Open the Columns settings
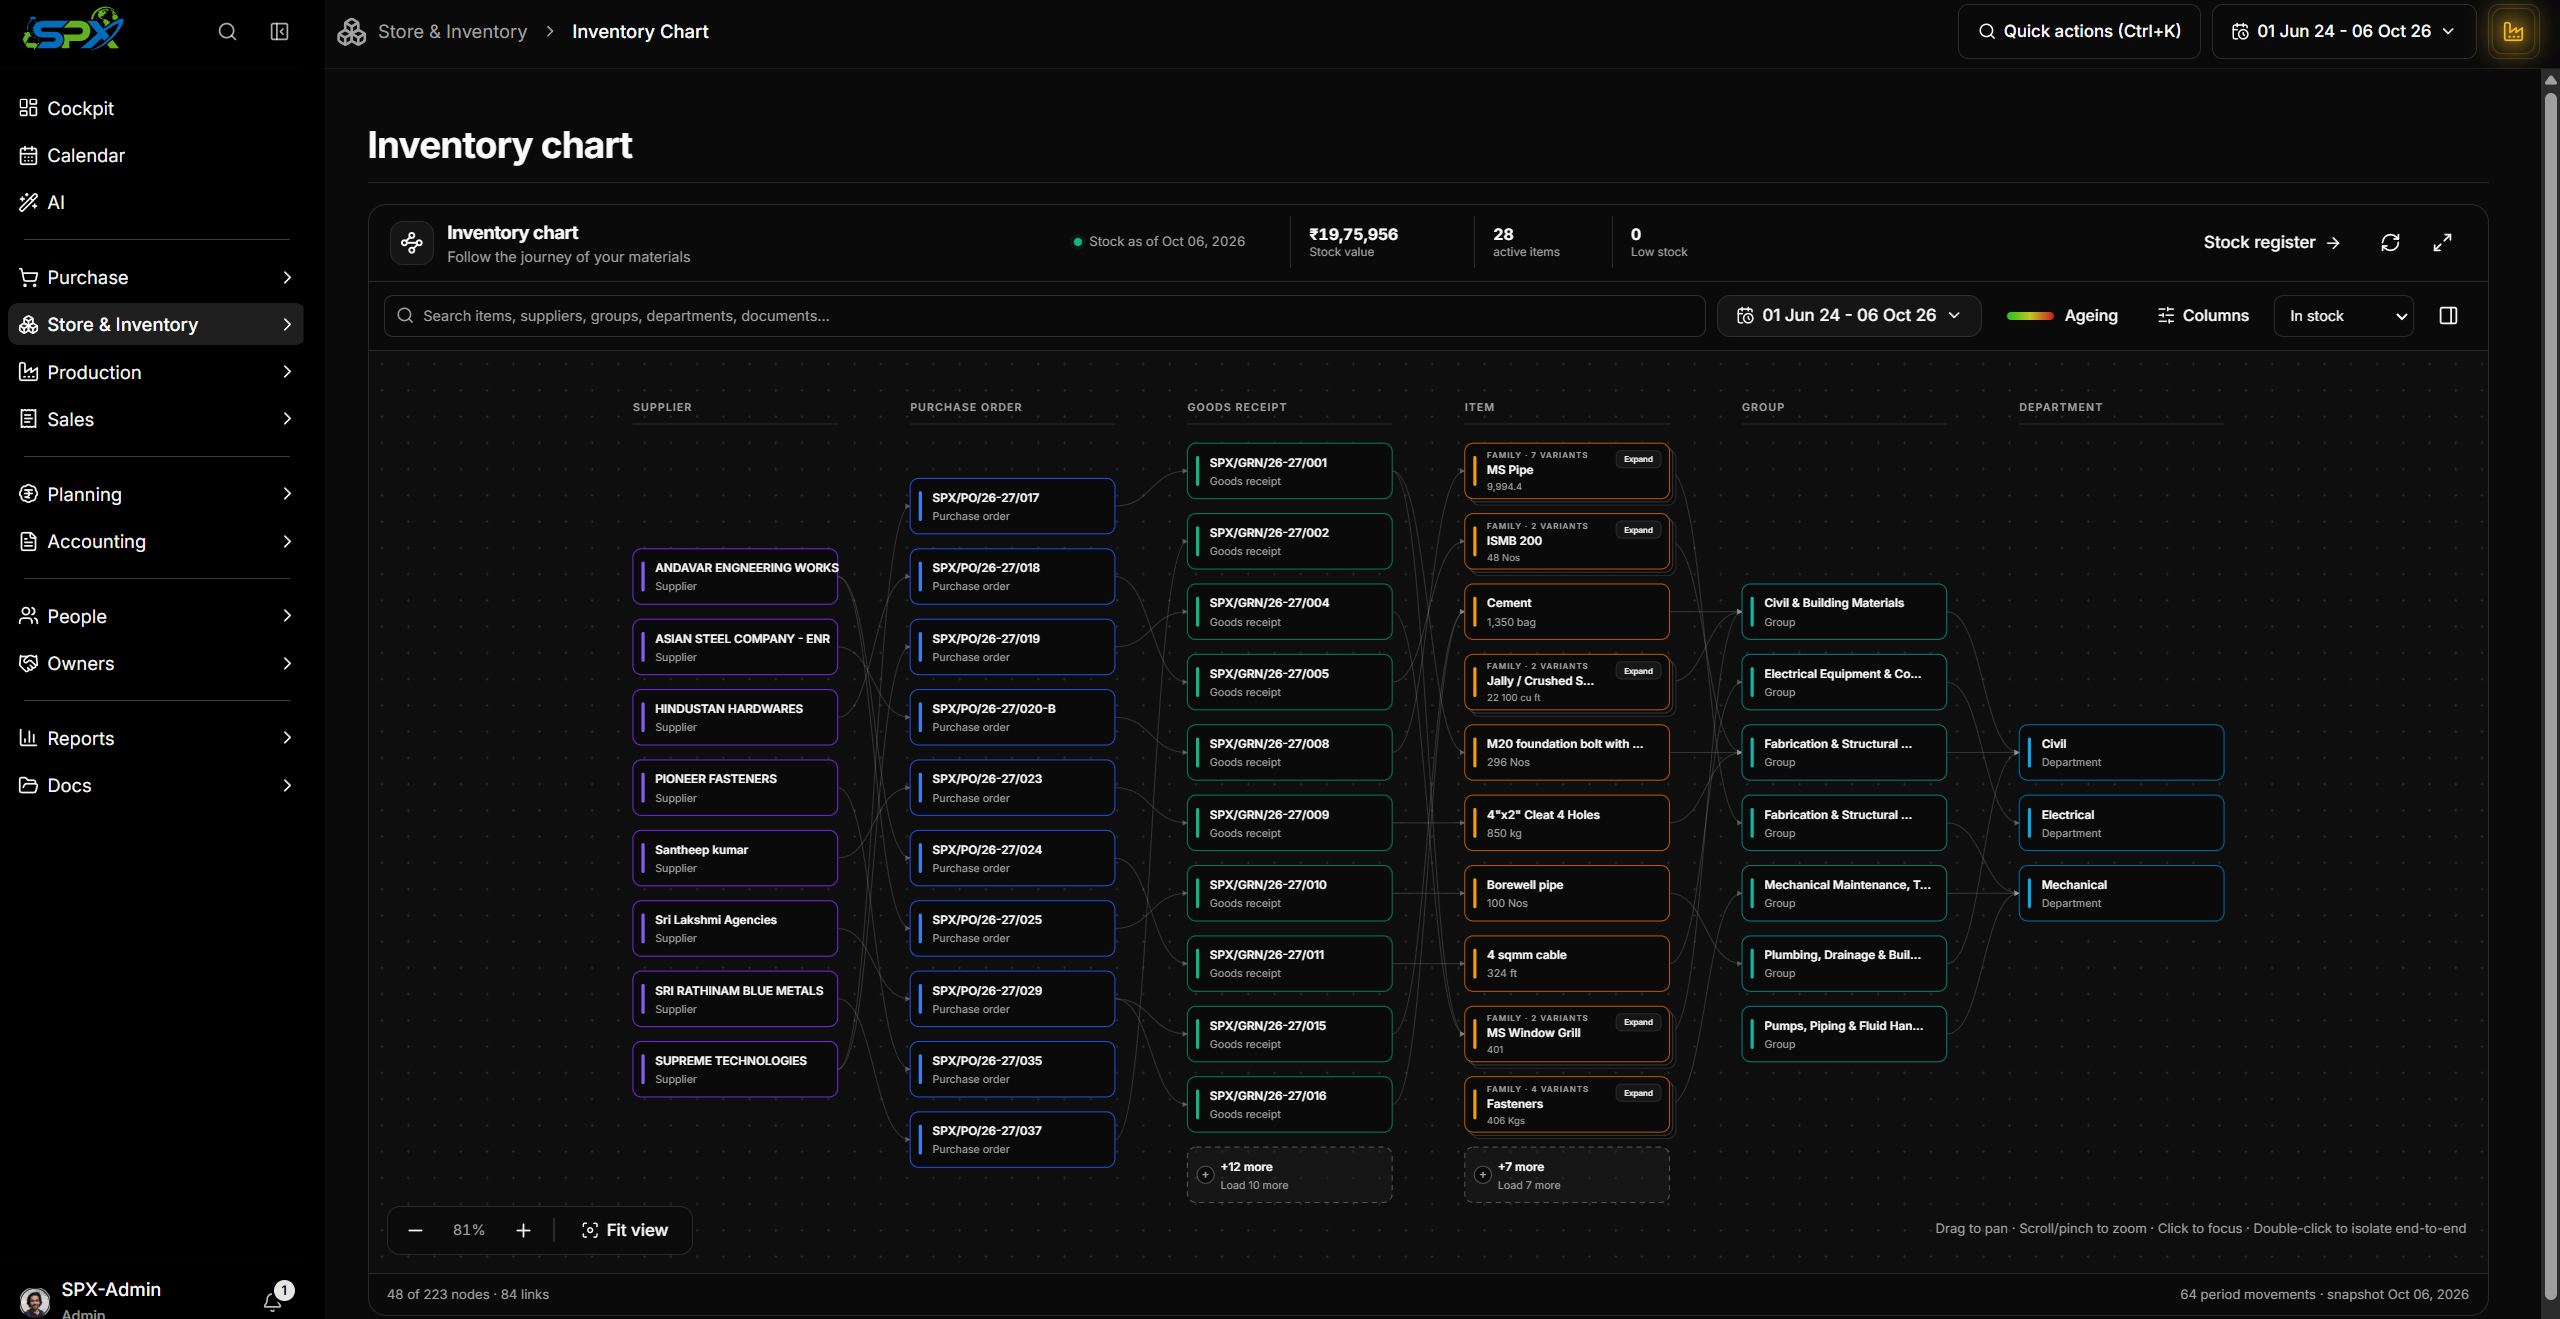This screenshot has height=1319, width=2560. [x=2203, y=316]
